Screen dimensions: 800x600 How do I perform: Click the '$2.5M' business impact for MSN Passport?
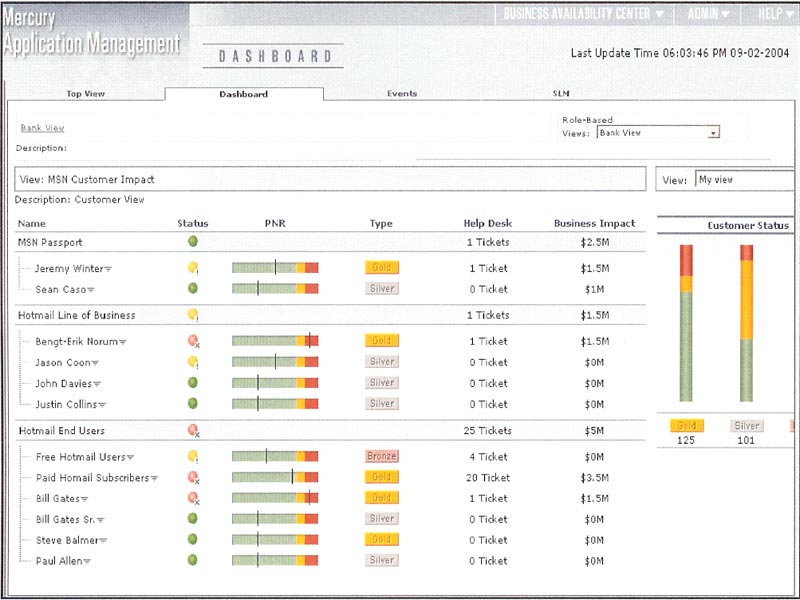(595, 242)
